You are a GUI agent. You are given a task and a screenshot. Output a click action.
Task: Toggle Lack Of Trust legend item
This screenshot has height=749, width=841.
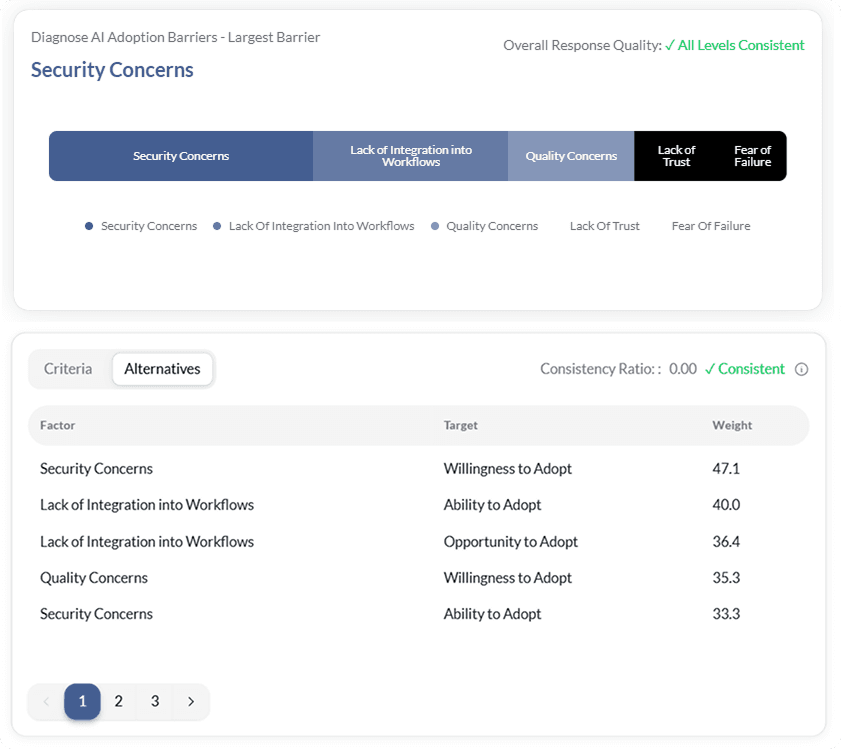pyautogui.click(x=604, y=226)
